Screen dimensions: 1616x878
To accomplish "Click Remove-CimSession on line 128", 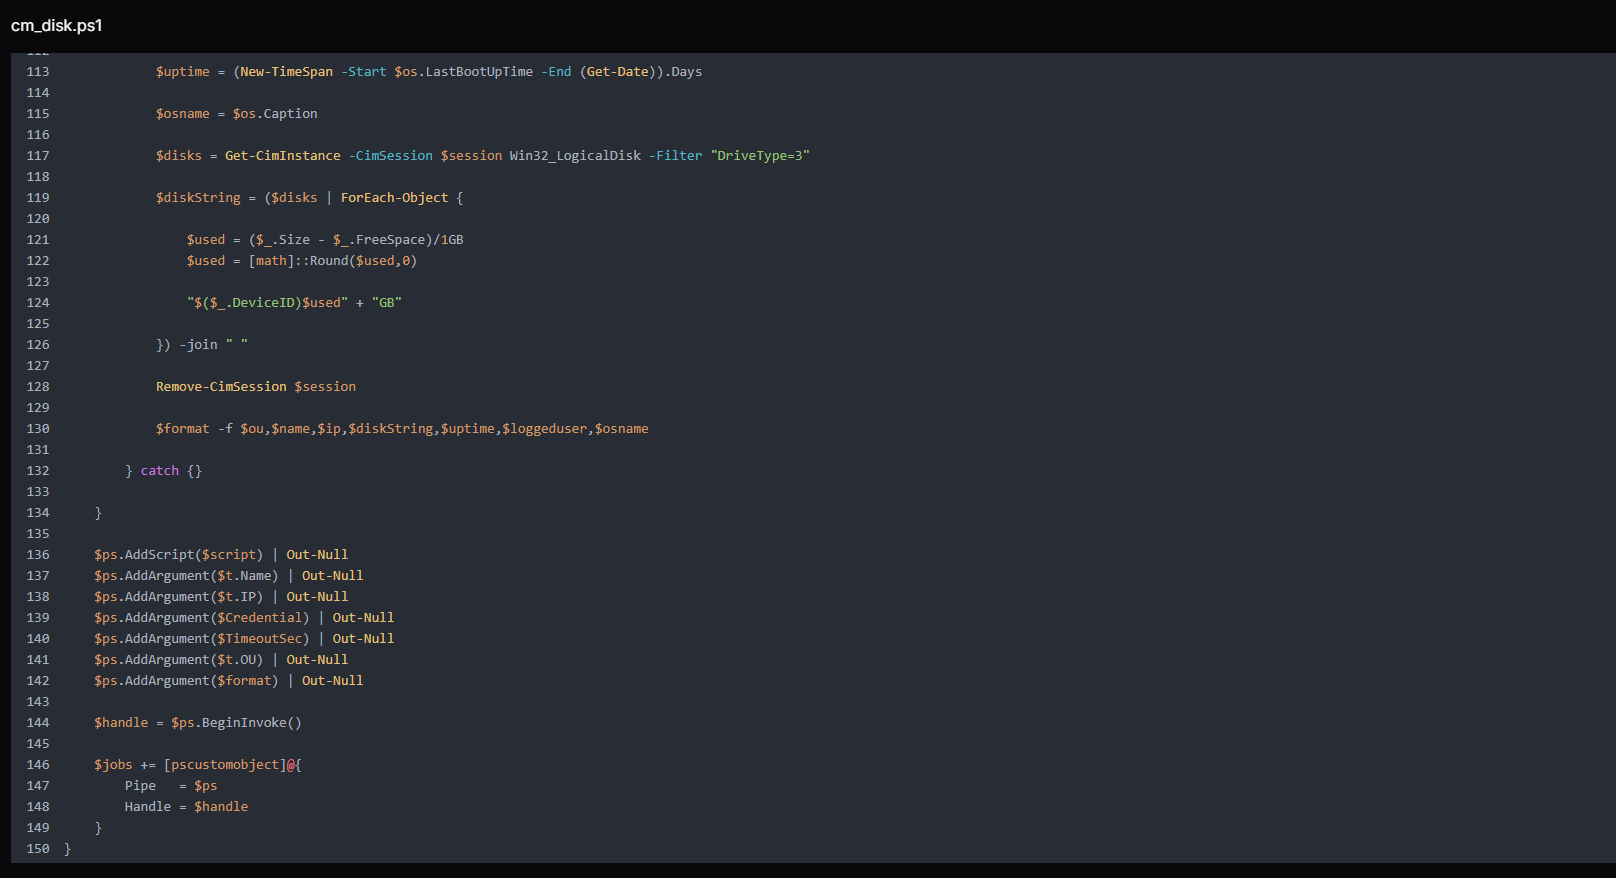I will (x=221, y=387).
